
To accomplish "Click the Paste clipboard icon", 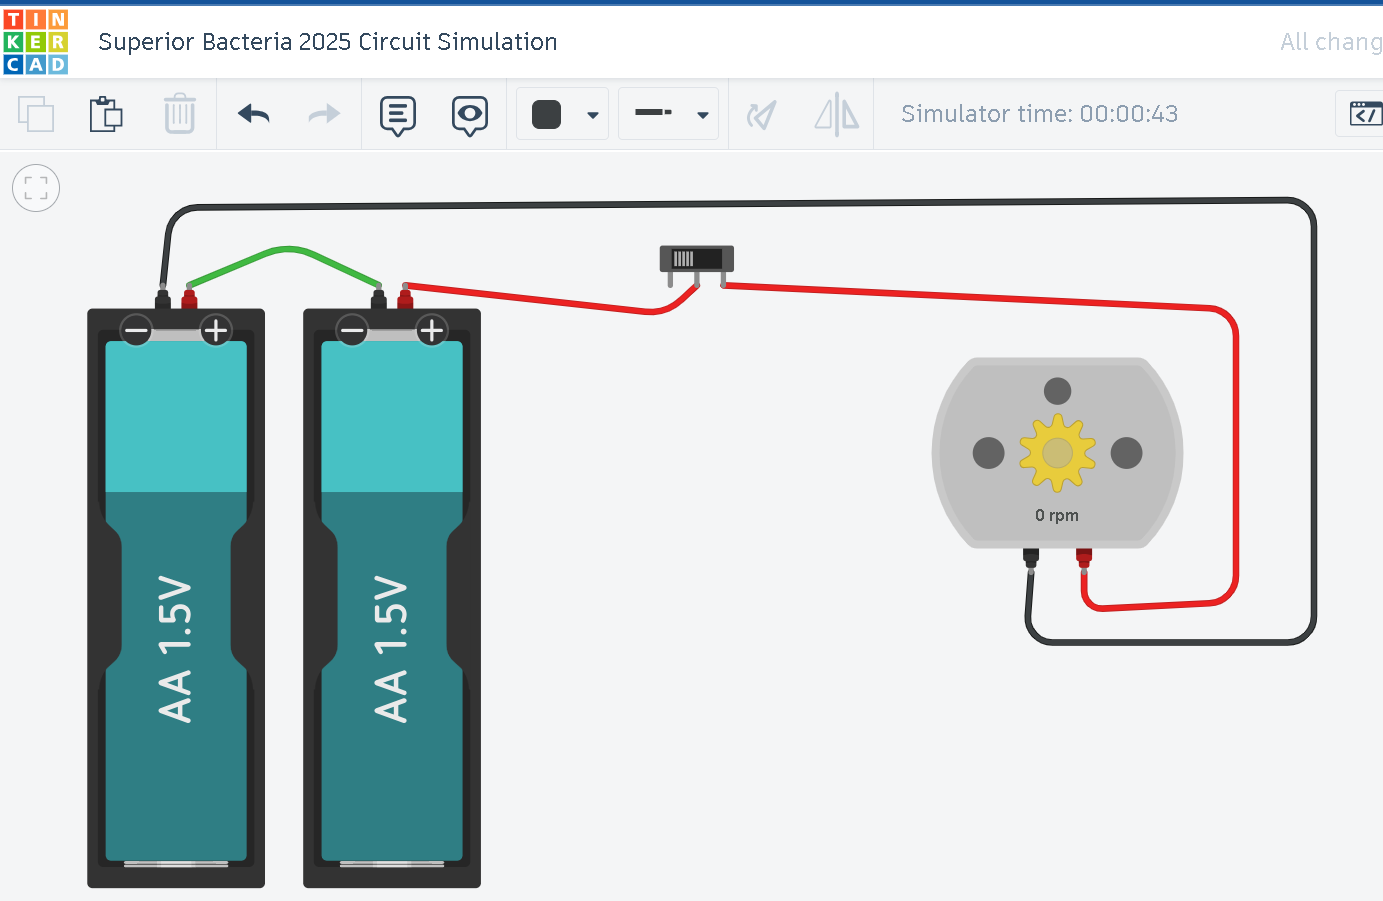I will point(106,114).
